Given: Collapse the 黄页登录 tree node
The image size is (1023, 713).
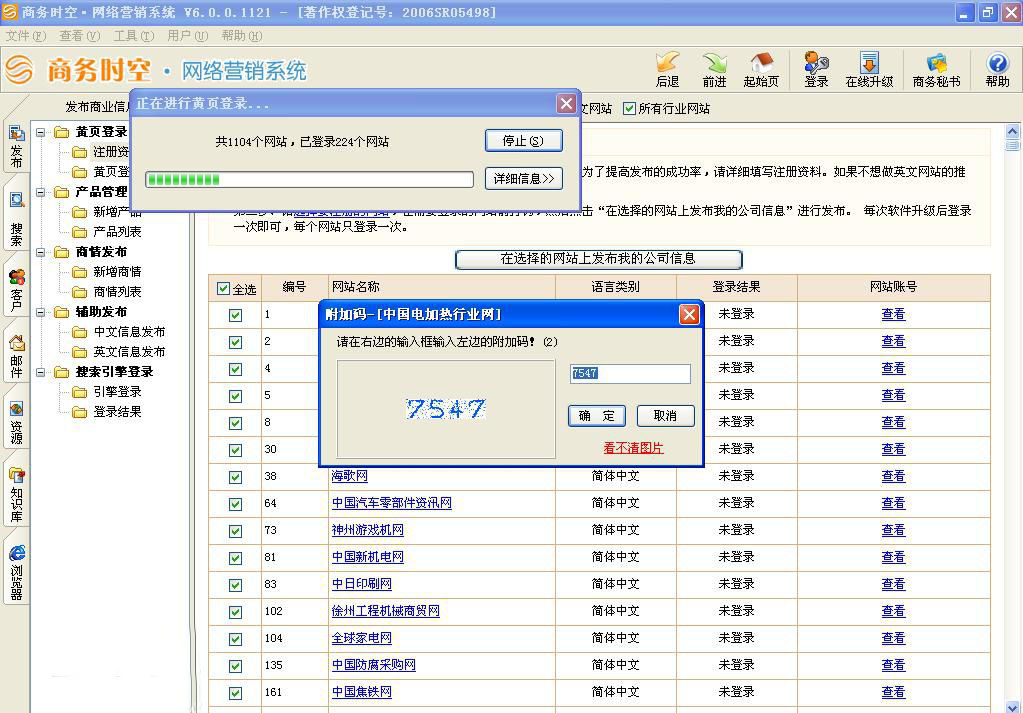Looking at the screenshot, I should tap(42, 132).
